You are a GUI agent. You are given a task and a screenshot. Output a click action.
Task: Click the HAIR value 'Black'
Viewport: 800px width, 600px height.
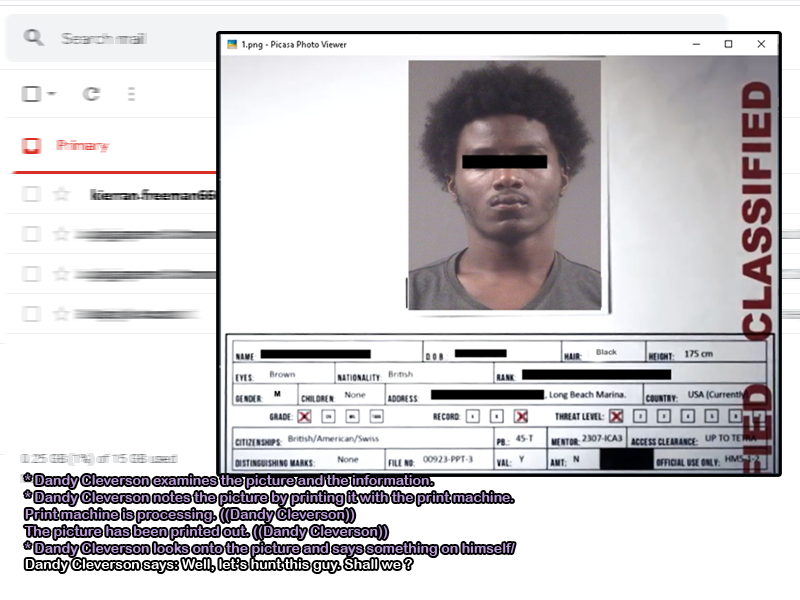click(x=606, y=353)
